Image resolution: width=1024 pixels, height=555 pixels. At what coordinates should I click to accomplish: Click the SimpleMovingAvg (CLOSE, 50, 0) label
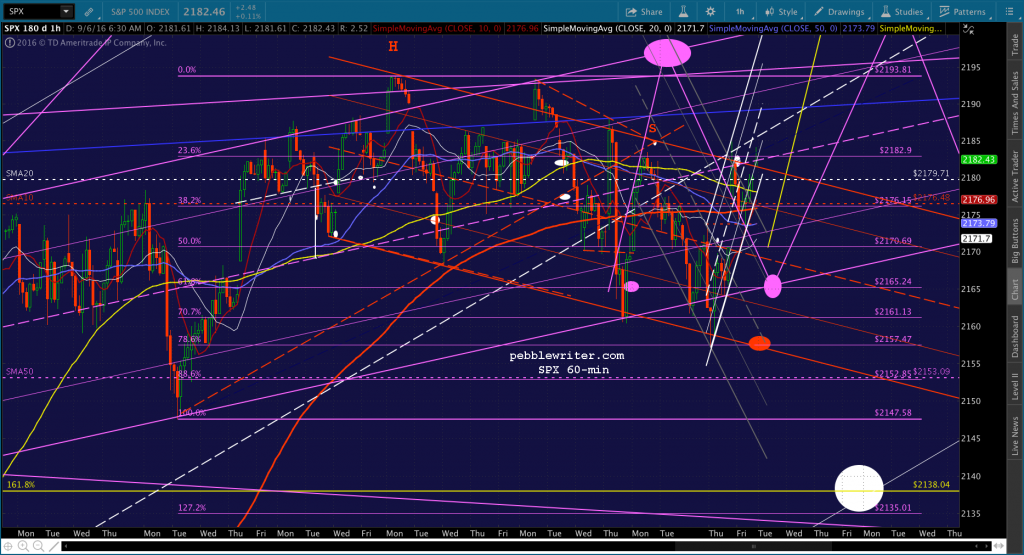[x=775, y=29]
